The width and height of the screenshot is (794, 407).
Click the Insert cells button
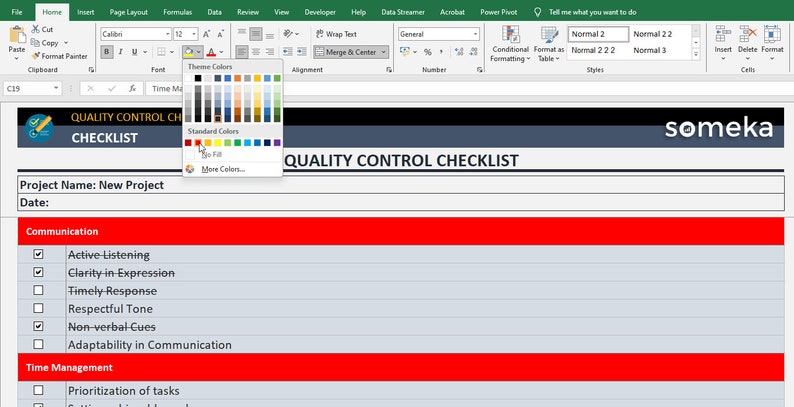(723, 43)
